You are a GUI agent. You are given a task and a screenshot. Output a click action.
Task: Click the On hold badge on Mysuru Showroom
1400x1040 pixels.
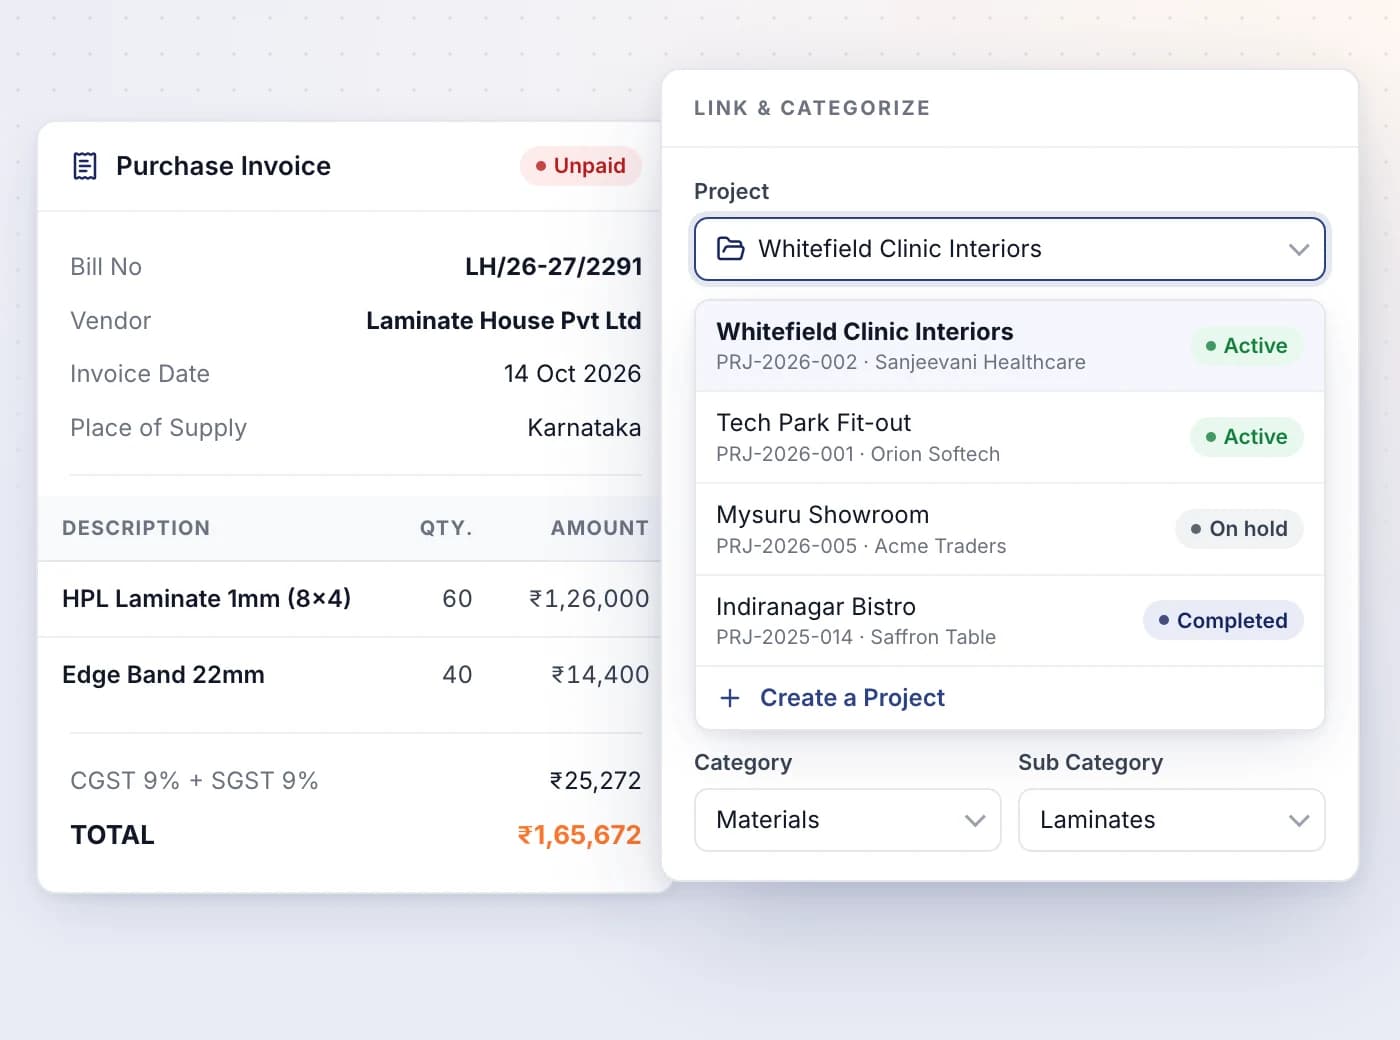pyautogui.click(x=1239, y=529)
